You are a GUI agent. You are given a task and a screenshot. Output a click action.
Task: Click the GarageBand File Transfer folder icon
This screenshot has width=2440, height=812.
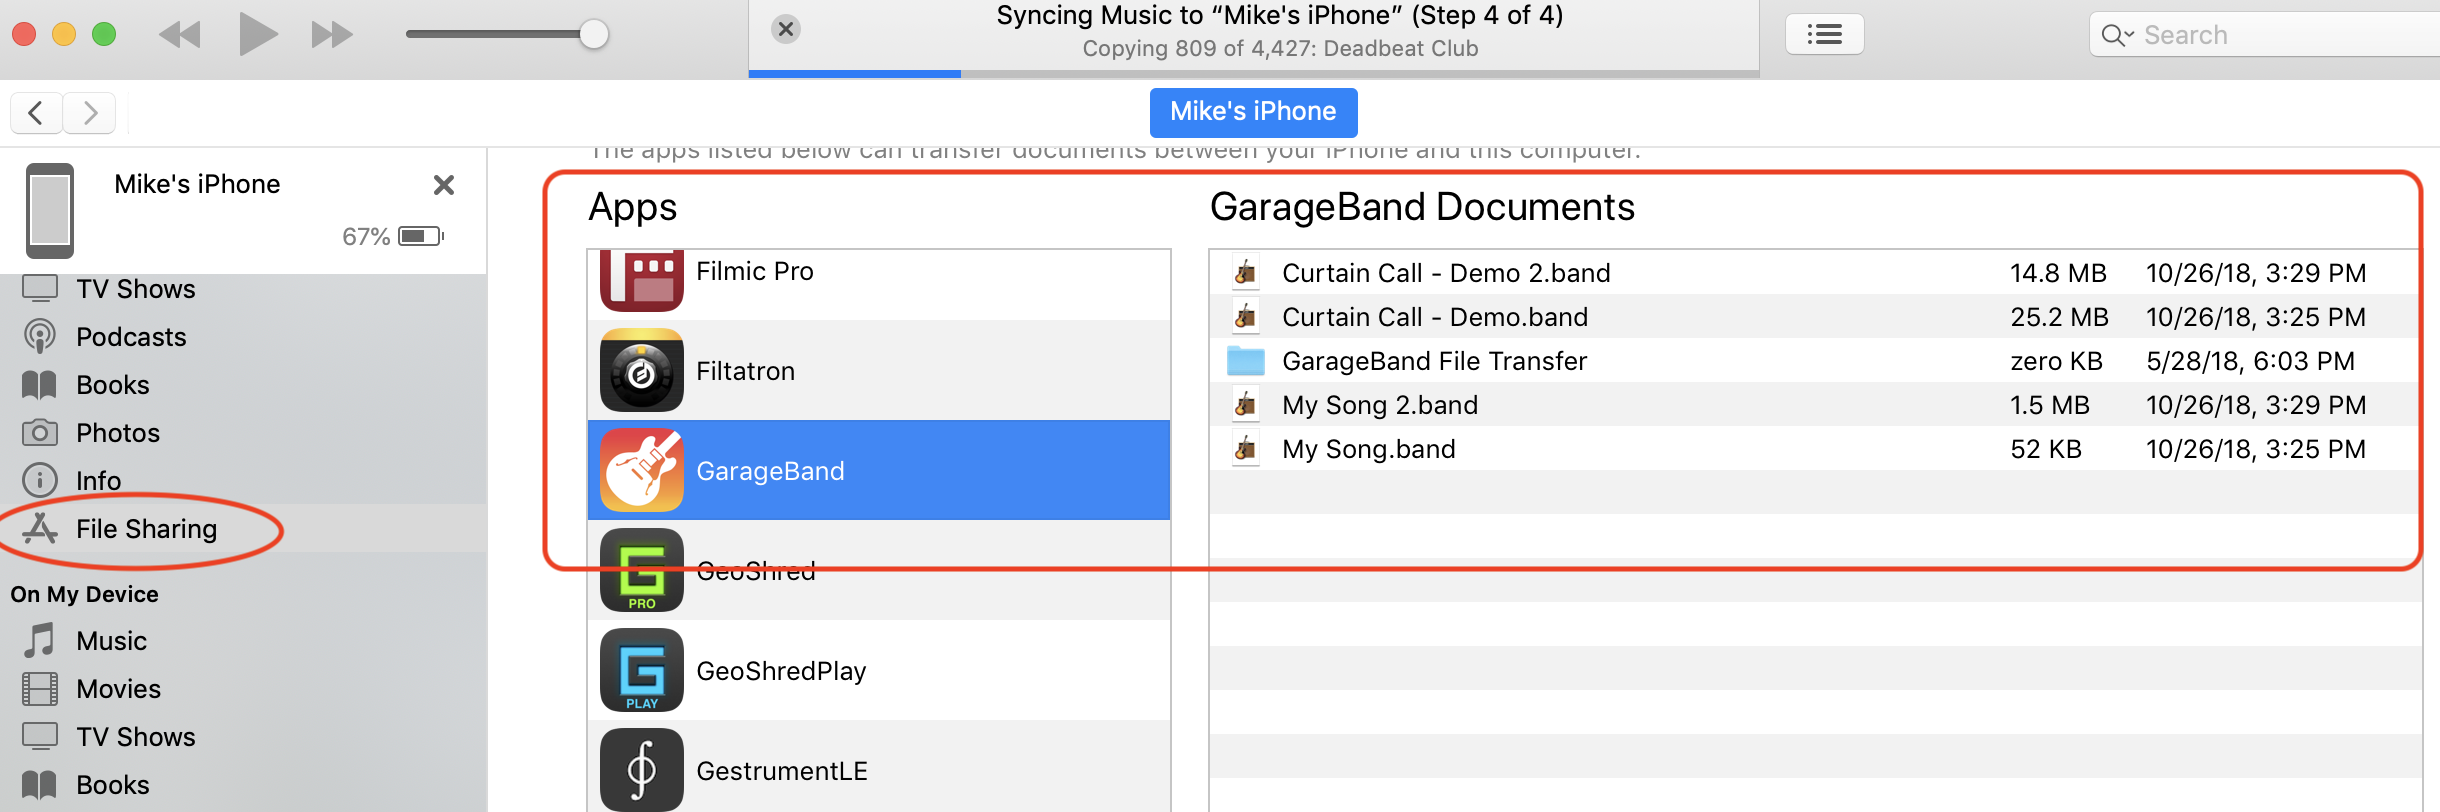coord(1246,360)
